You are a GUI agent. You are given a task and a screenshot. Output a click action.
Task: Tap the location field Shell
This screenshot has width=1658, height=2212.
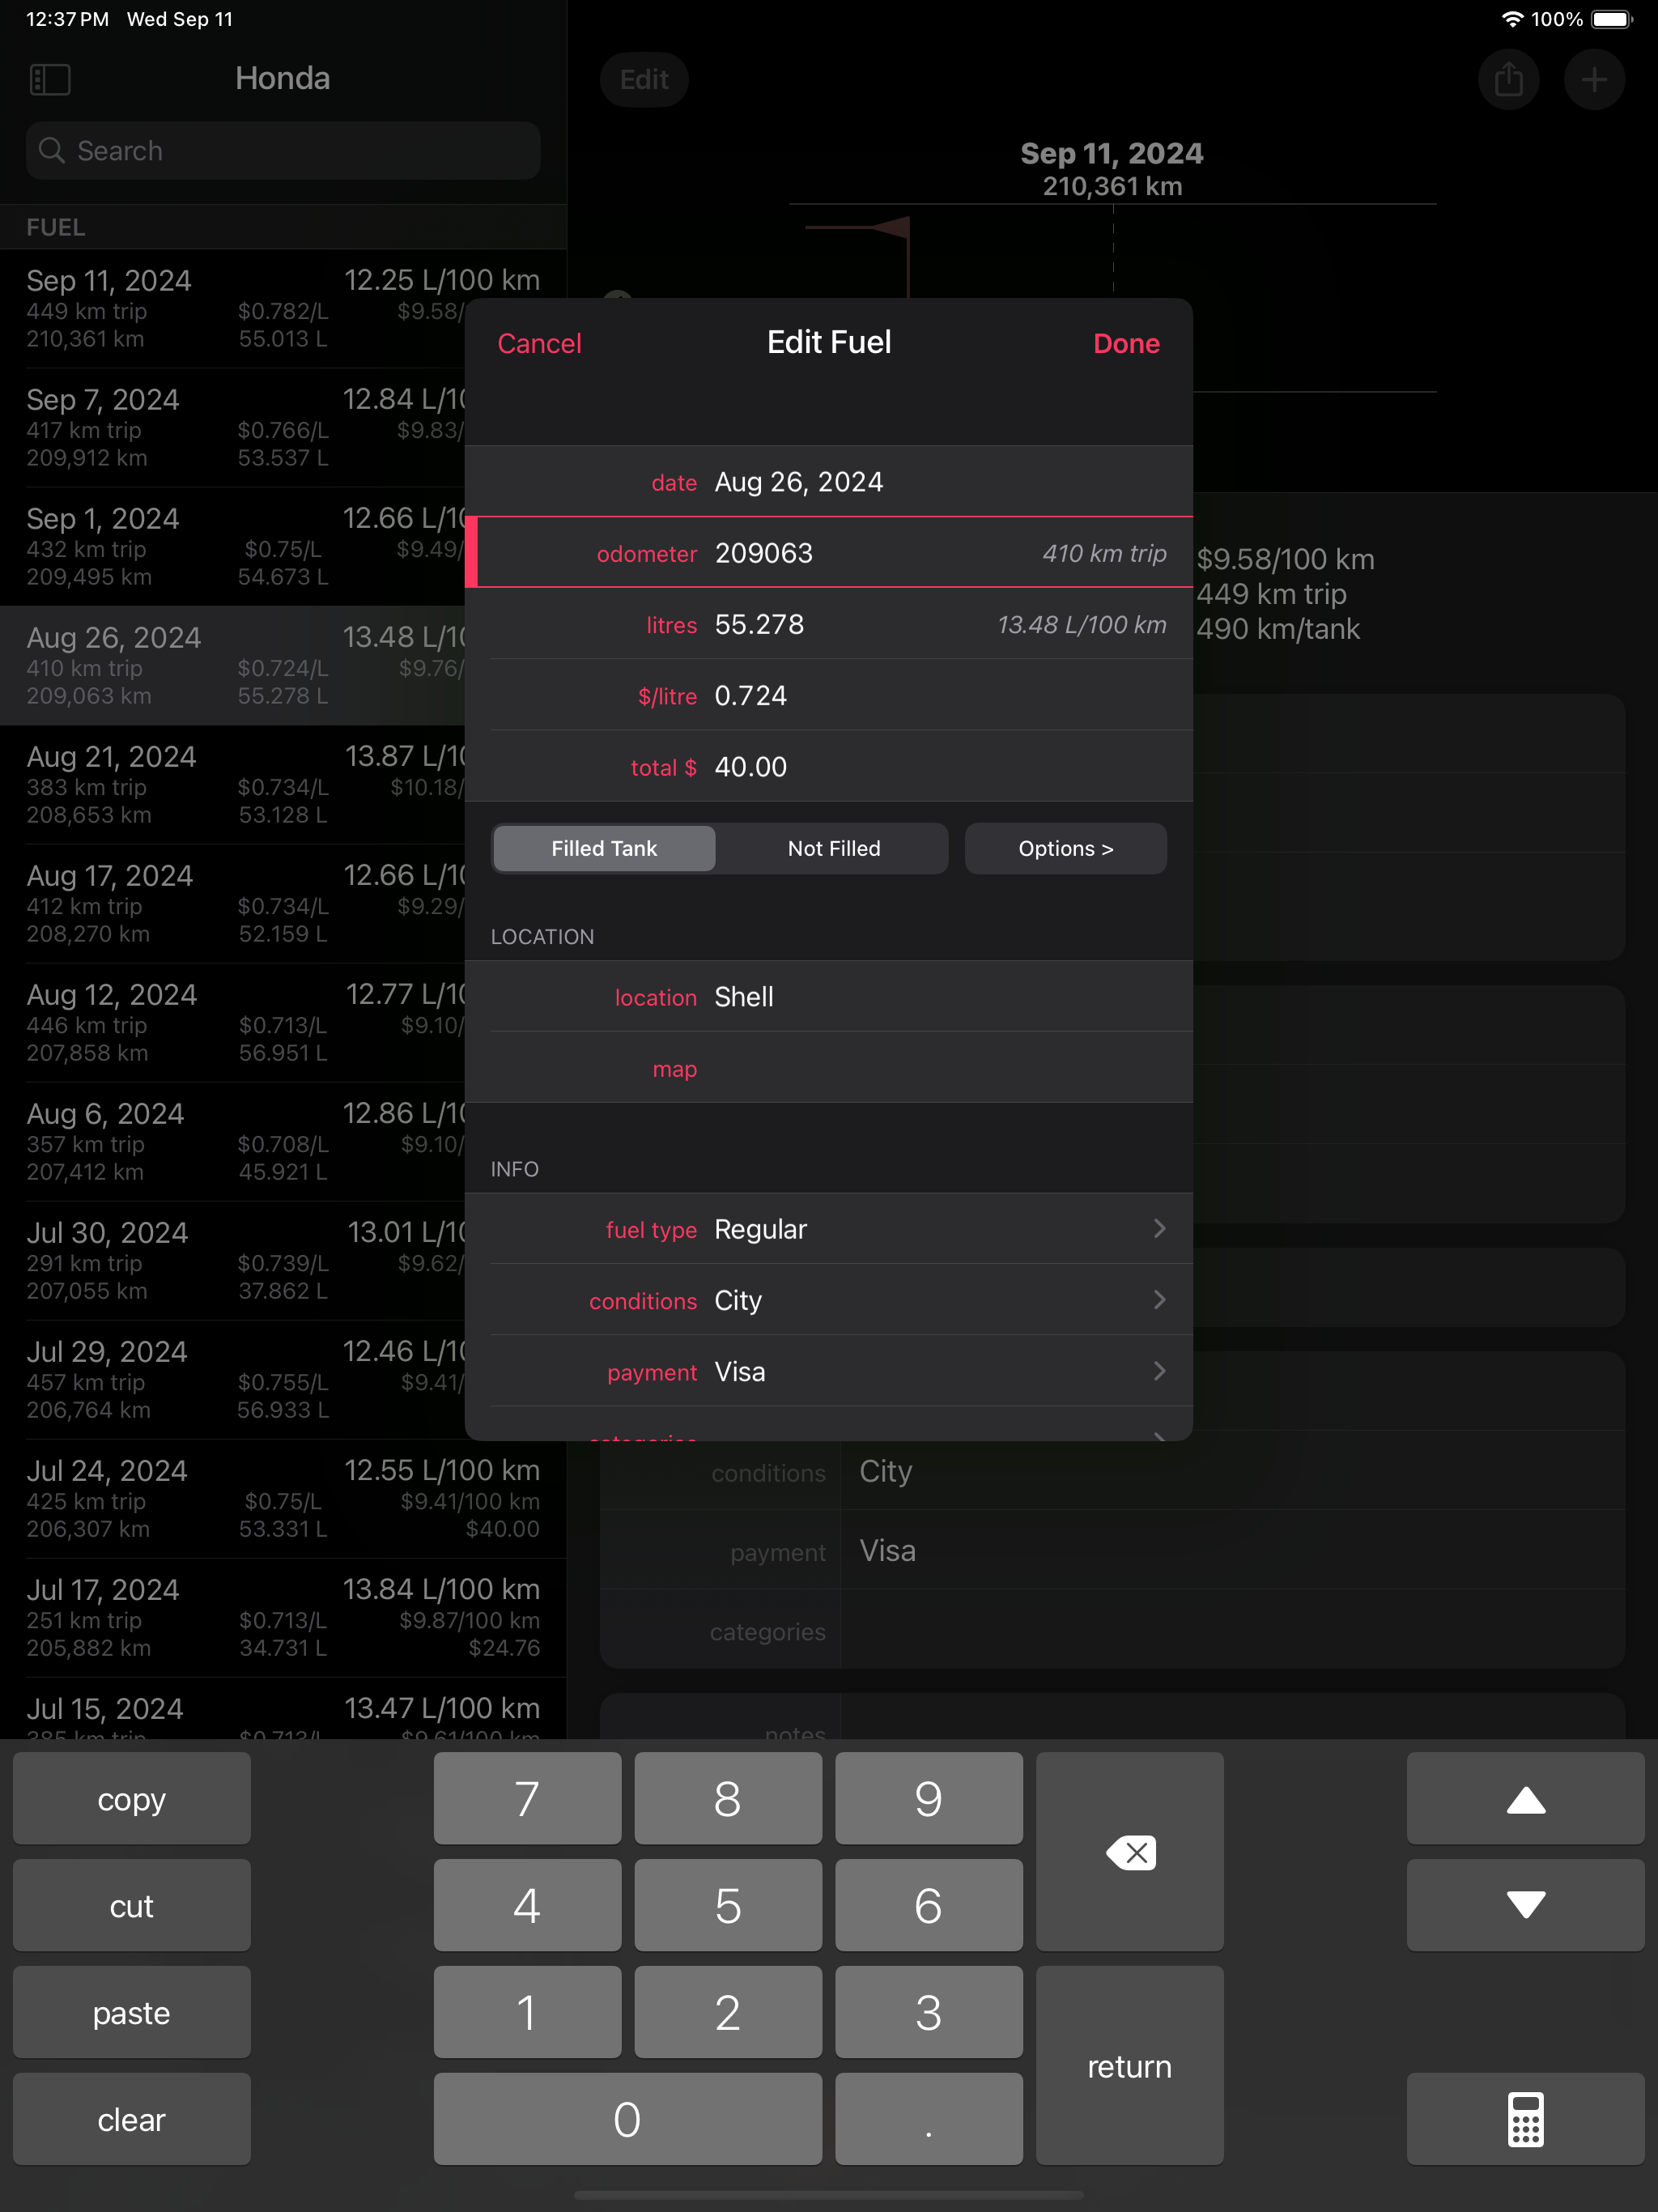829,996
